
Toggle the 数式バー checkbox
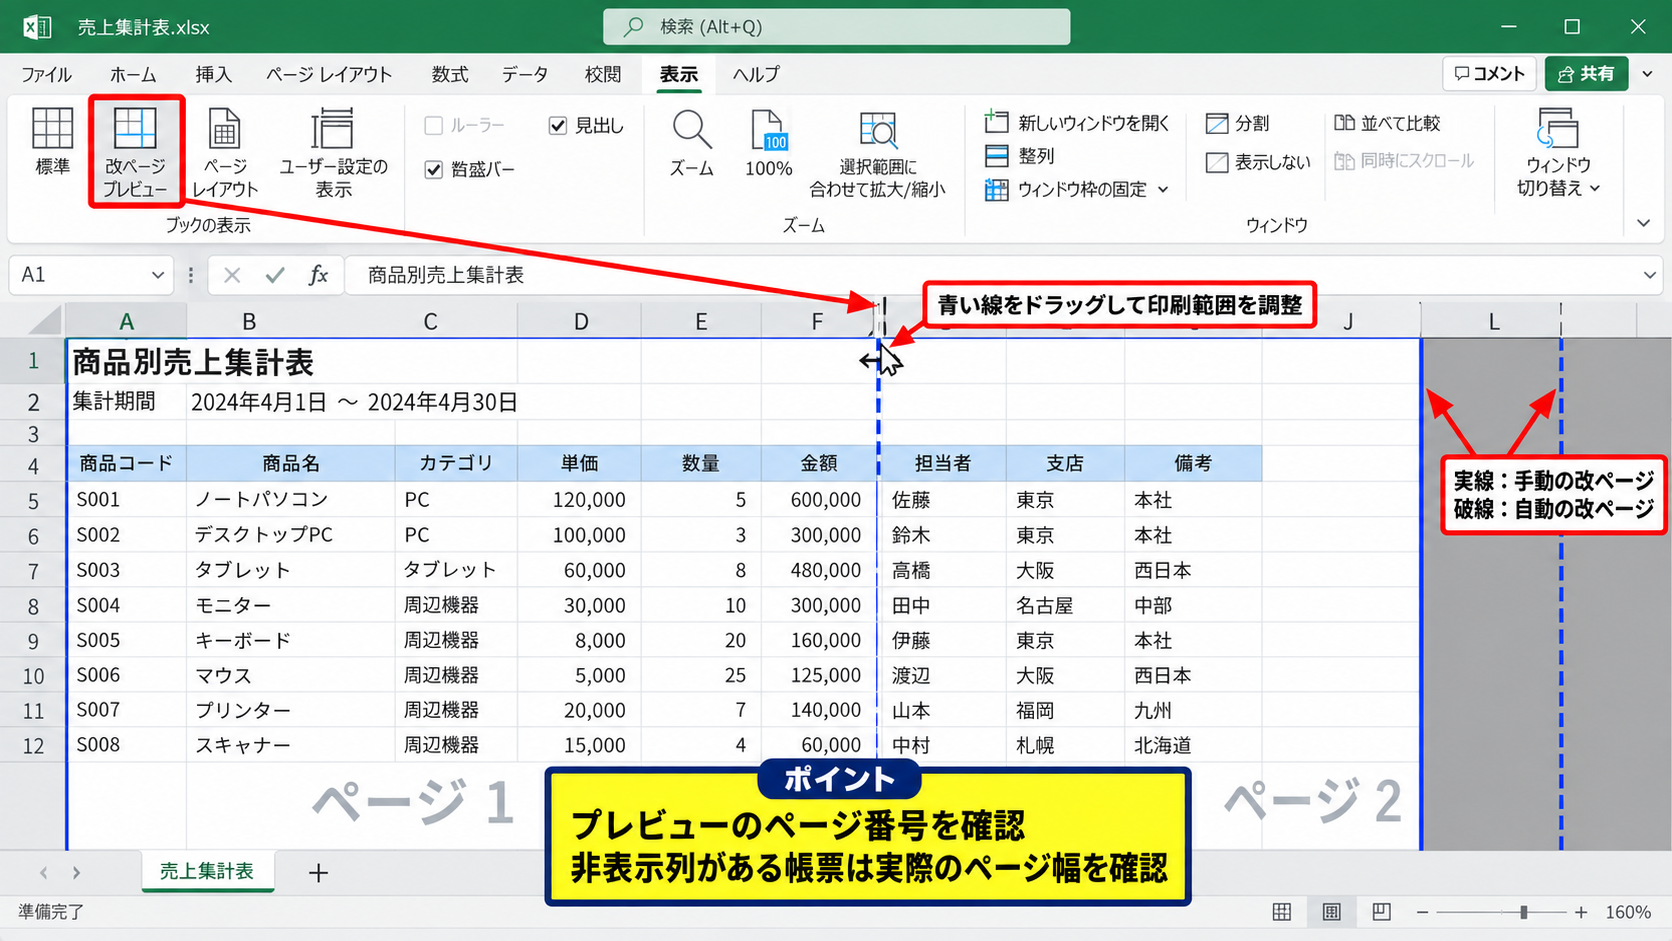point(433,170)
